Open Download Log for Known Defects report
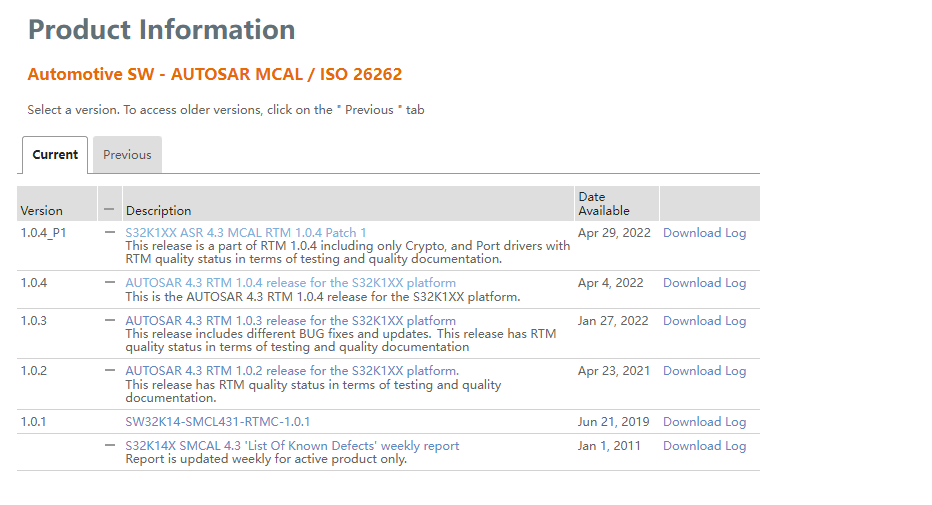 tap(704, 446)
